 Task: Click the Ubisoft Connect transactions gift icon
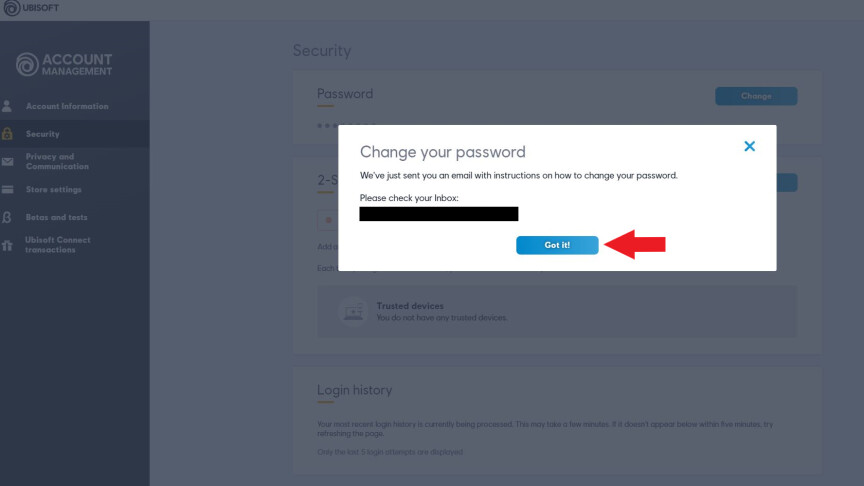pyautogui.click(x=7, y=245)
